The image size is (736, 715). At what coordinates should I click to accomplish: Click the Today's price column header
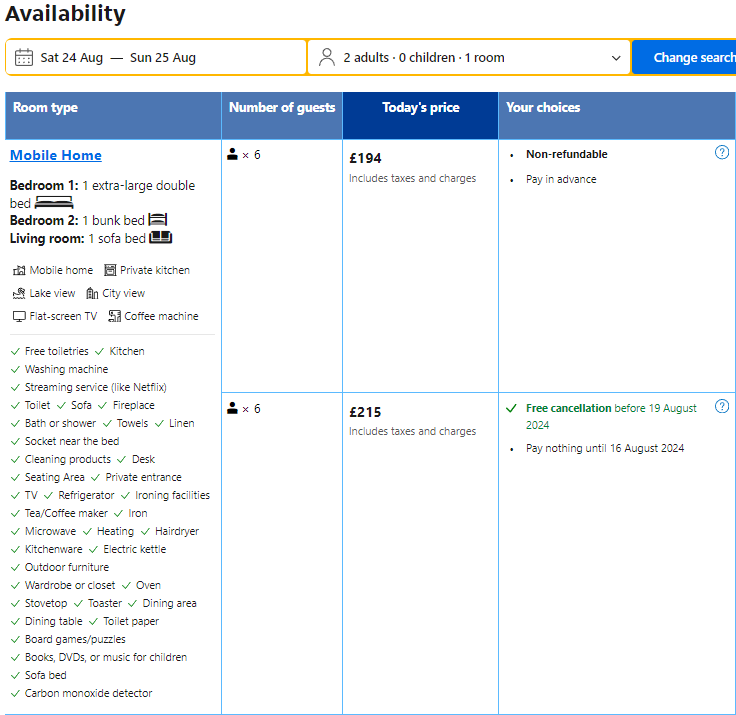(x=420, y=108)
